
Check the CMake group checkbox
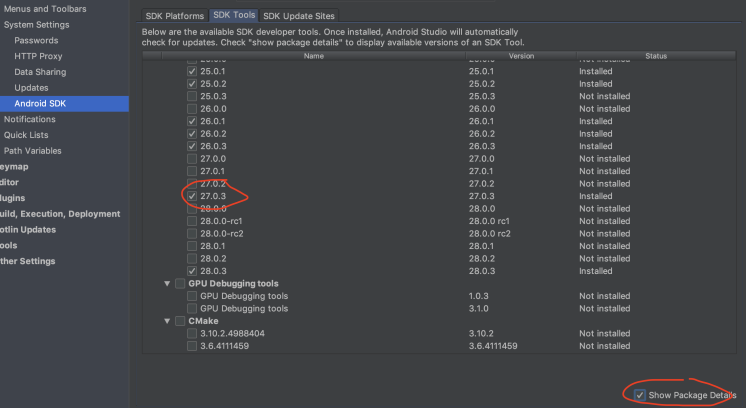click(180, 321)
